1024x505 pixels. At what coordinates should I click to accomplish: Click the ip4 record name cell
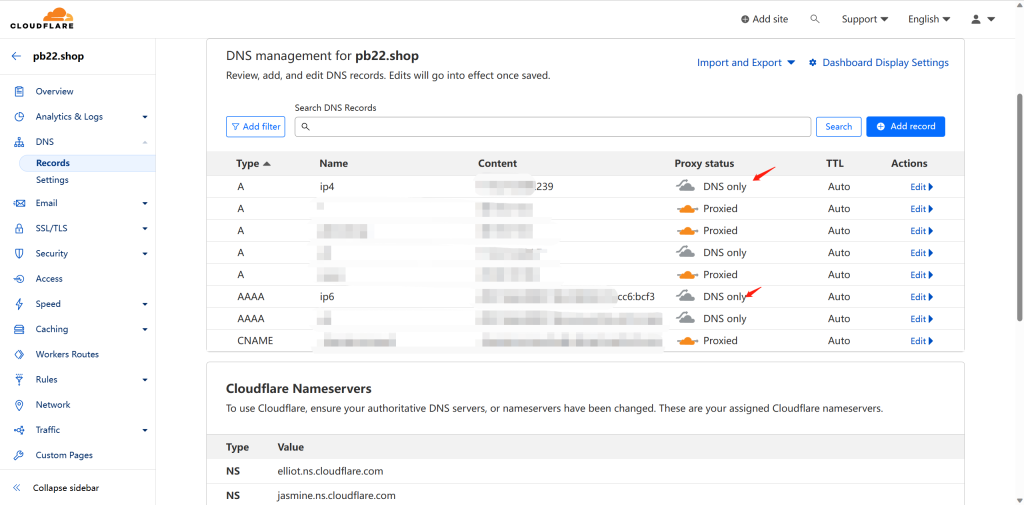(327, 187)
